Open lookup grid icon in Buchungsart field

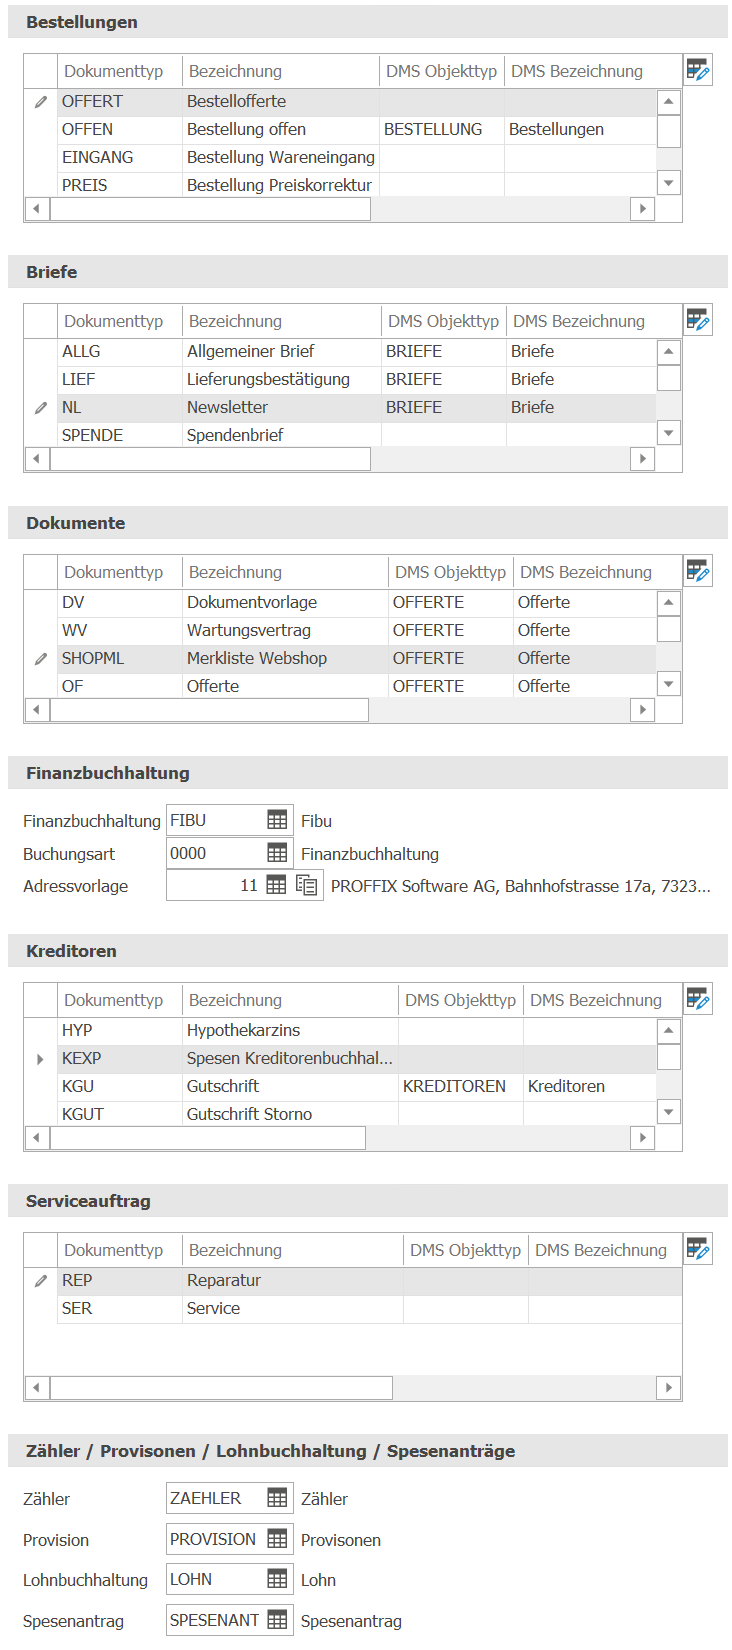[277, 853]
